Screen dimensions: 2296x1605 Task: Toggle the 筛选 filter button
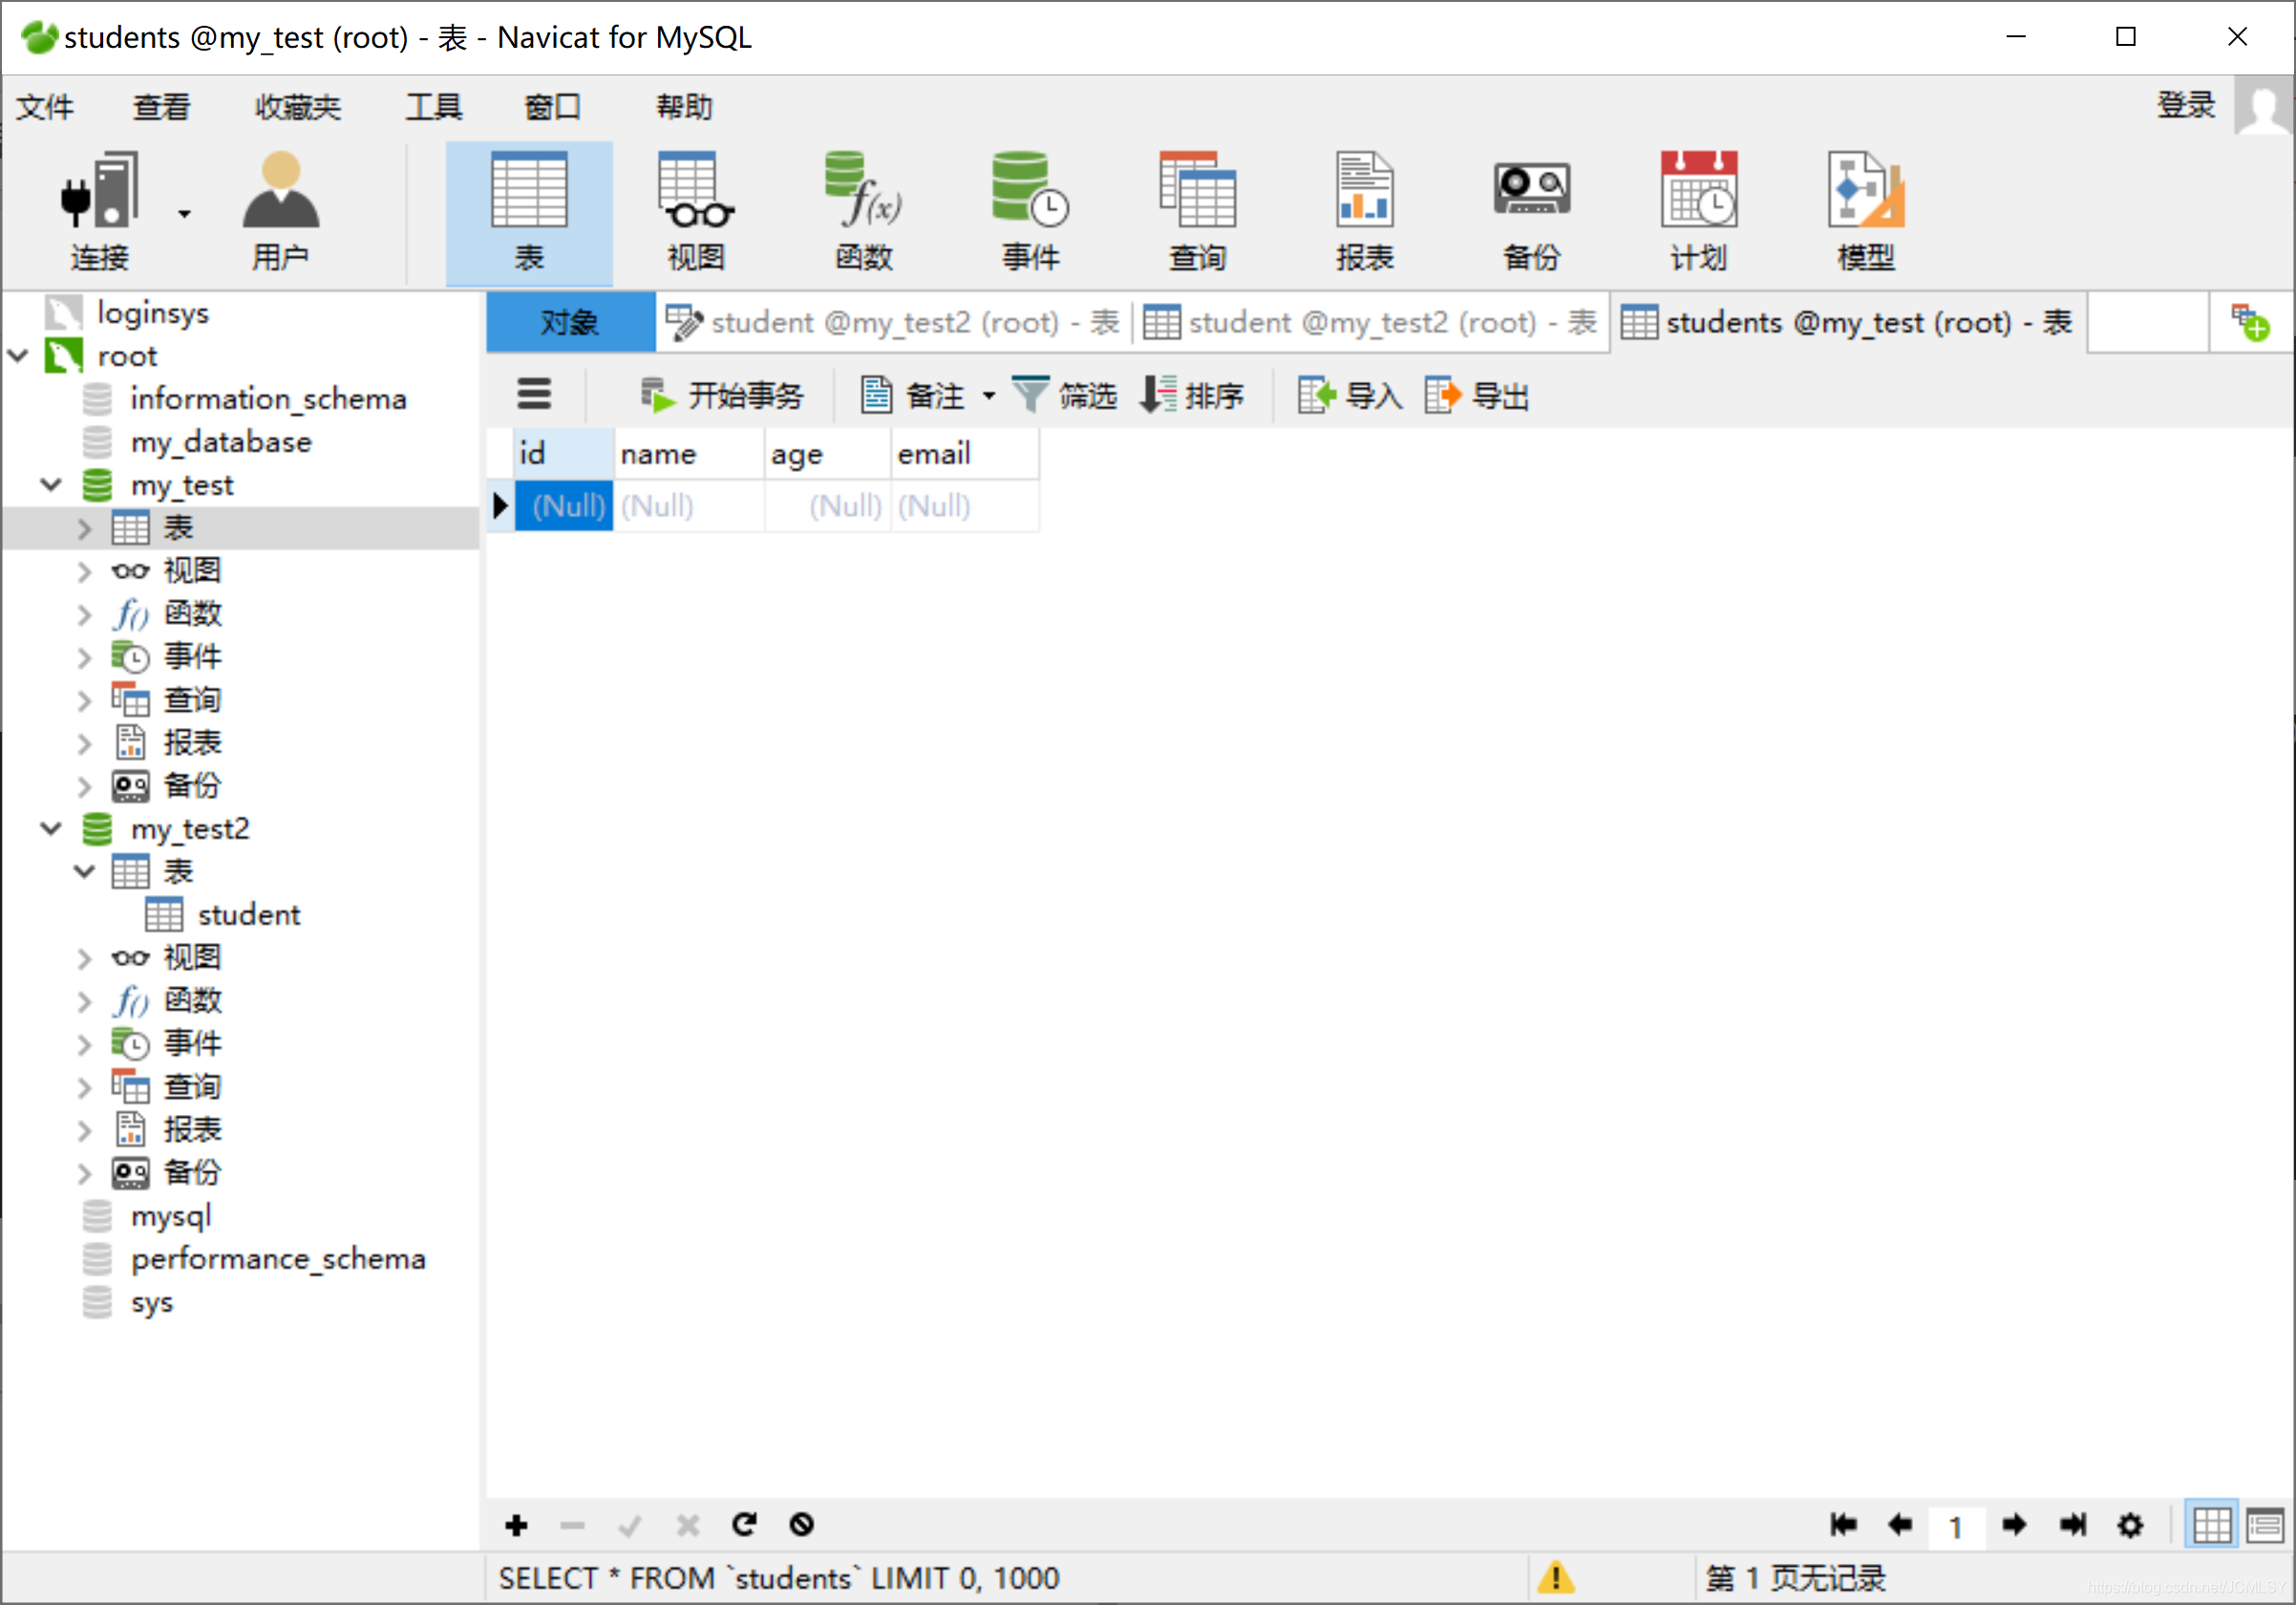1065,395
